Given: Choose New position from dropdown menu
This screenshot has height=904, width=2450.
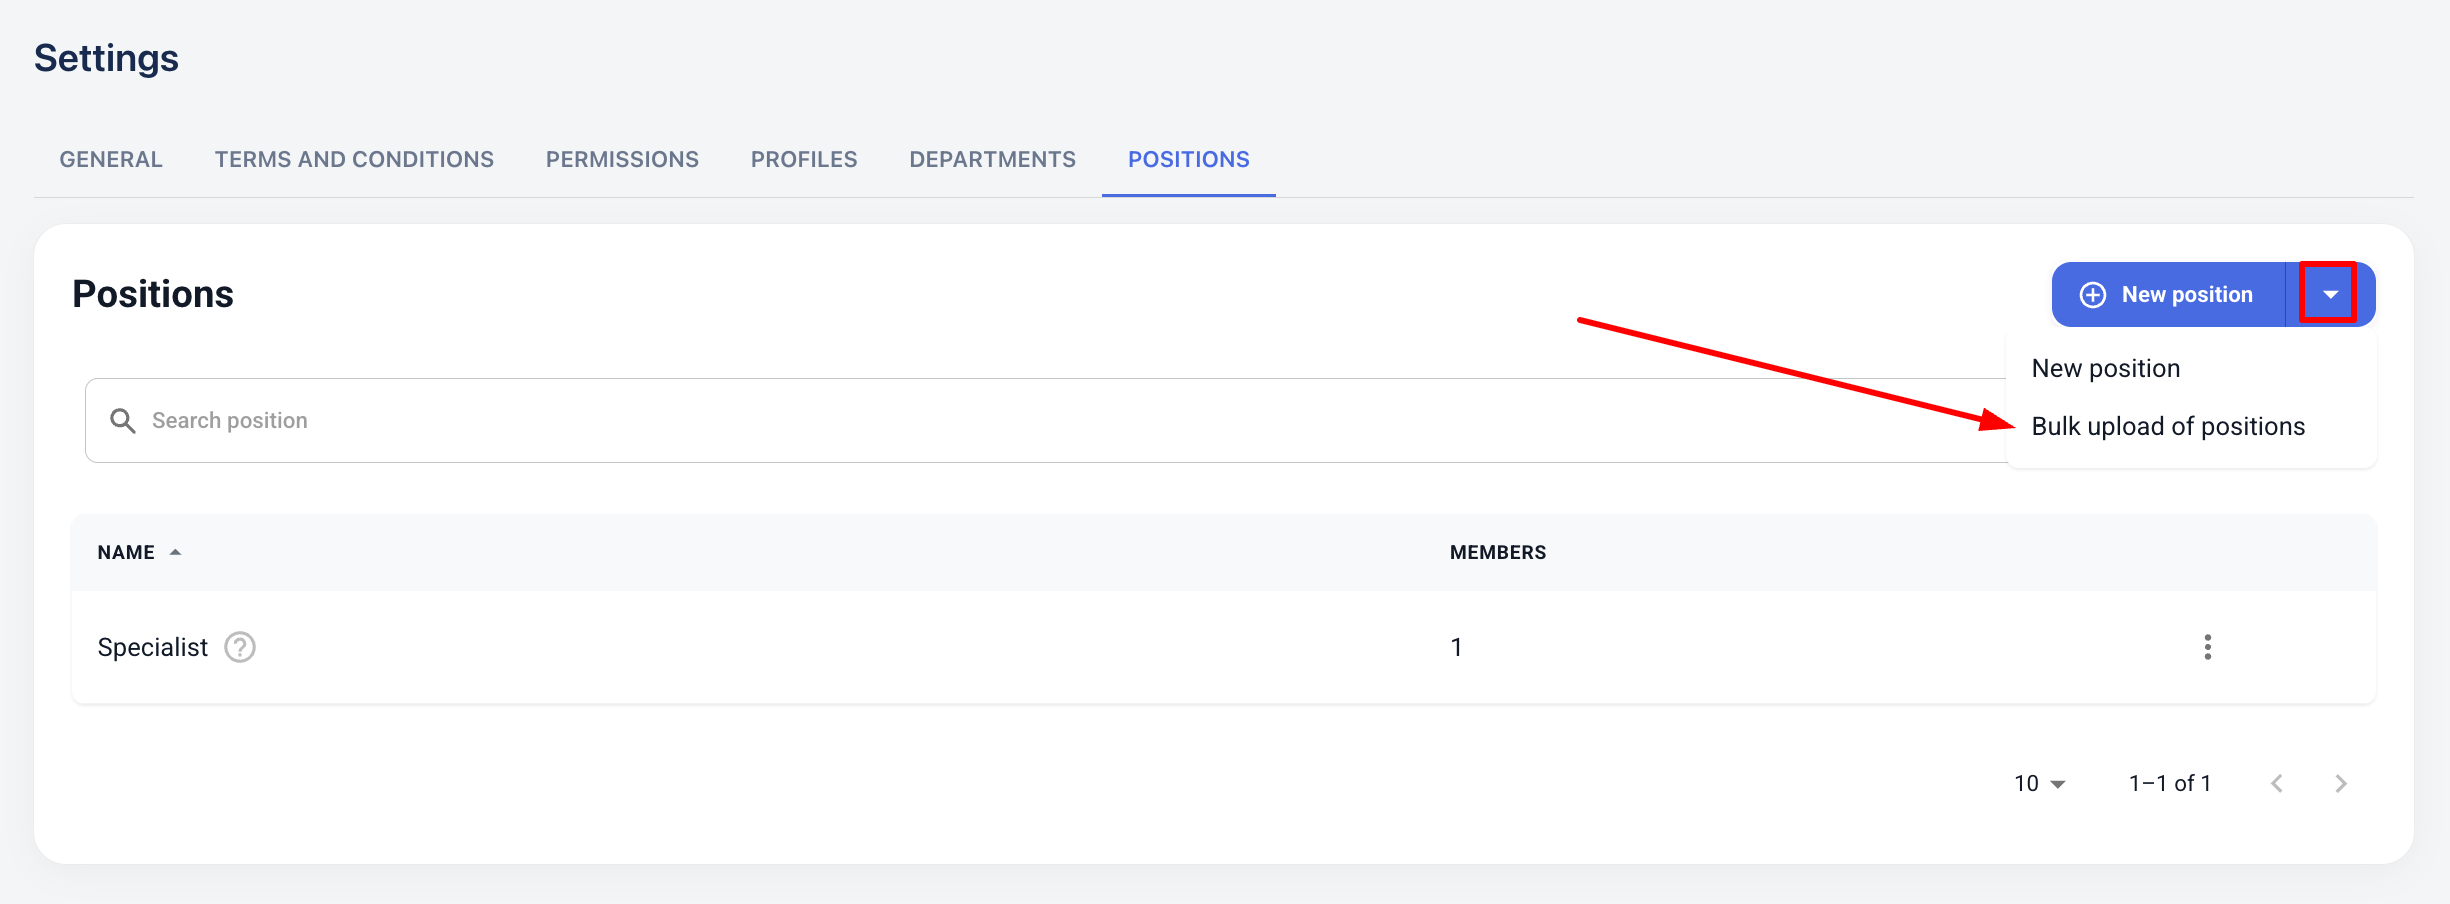Looking at the screenshot, I should click(2105, 369).
